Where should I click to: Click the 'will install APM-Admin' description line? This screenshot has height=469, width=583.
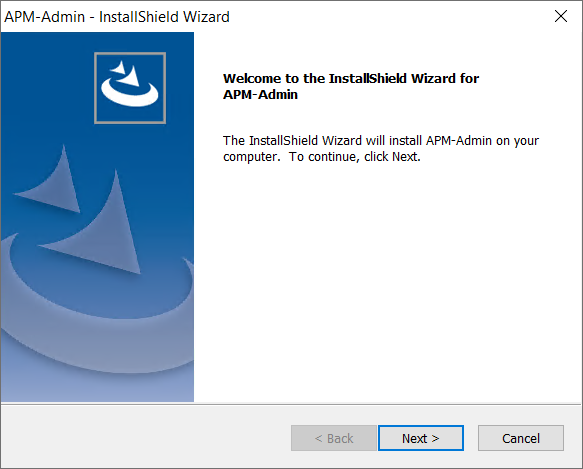[x=381, y=141]
